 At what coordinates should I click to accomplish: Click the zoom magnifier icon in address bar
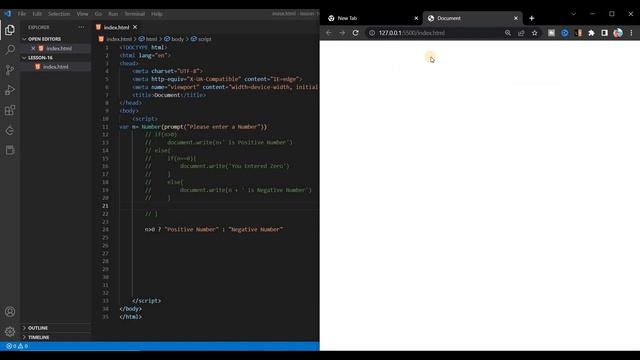(508, 33)
